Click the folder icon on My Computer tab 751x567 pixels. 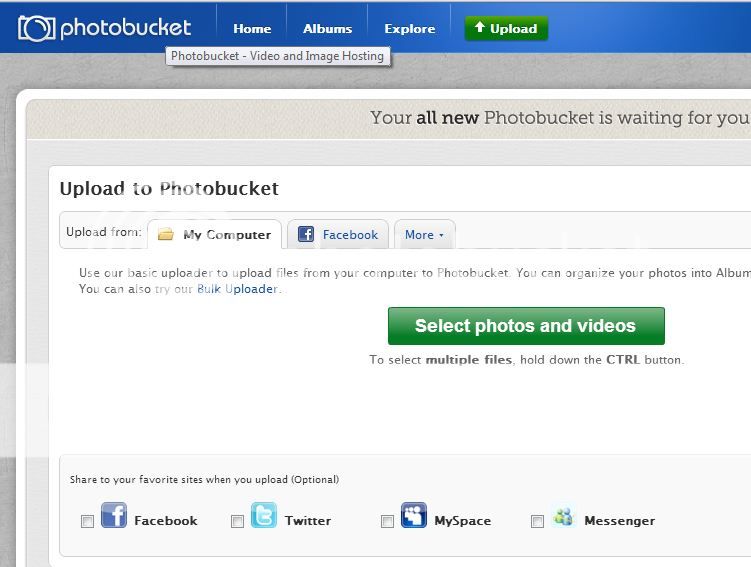point(166,235)
